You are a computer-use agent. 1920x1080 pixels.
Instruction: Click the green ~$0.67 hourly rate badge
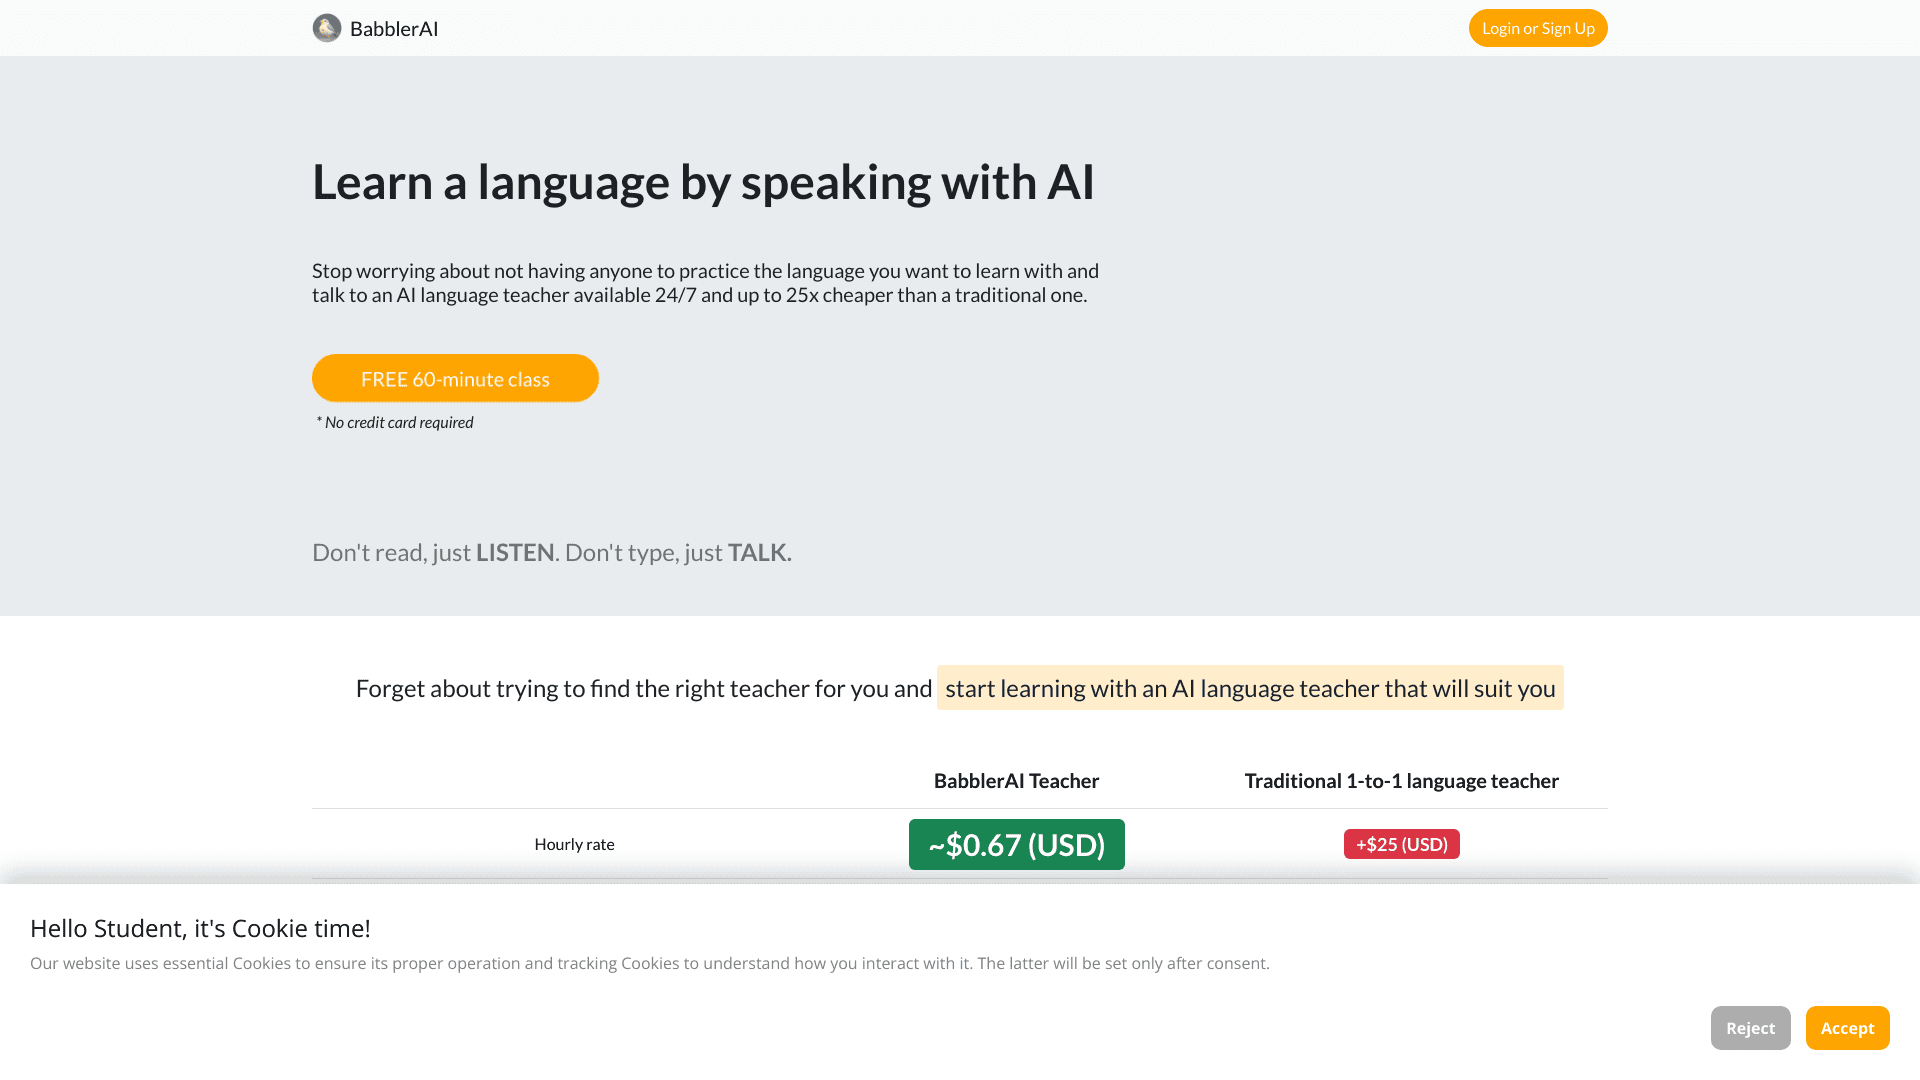(1016, 844)
